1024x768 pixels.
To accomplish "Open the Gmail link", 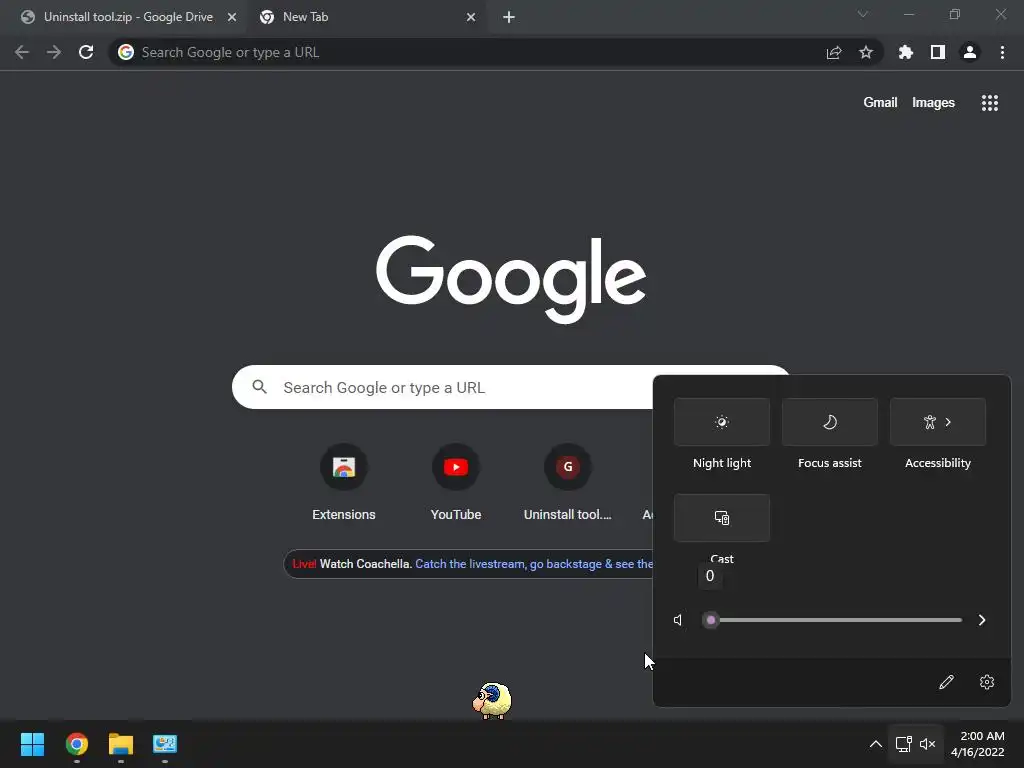I will click(880, 103).
